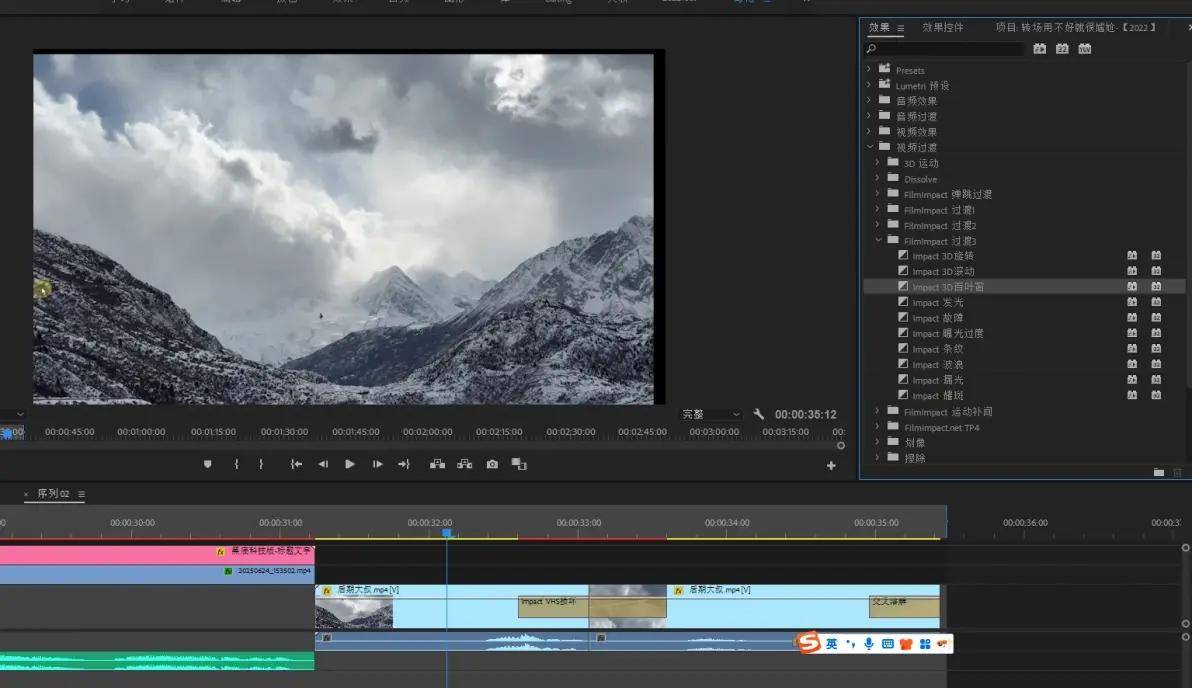Open playback resolution dropdown 完整

point(710,414)
